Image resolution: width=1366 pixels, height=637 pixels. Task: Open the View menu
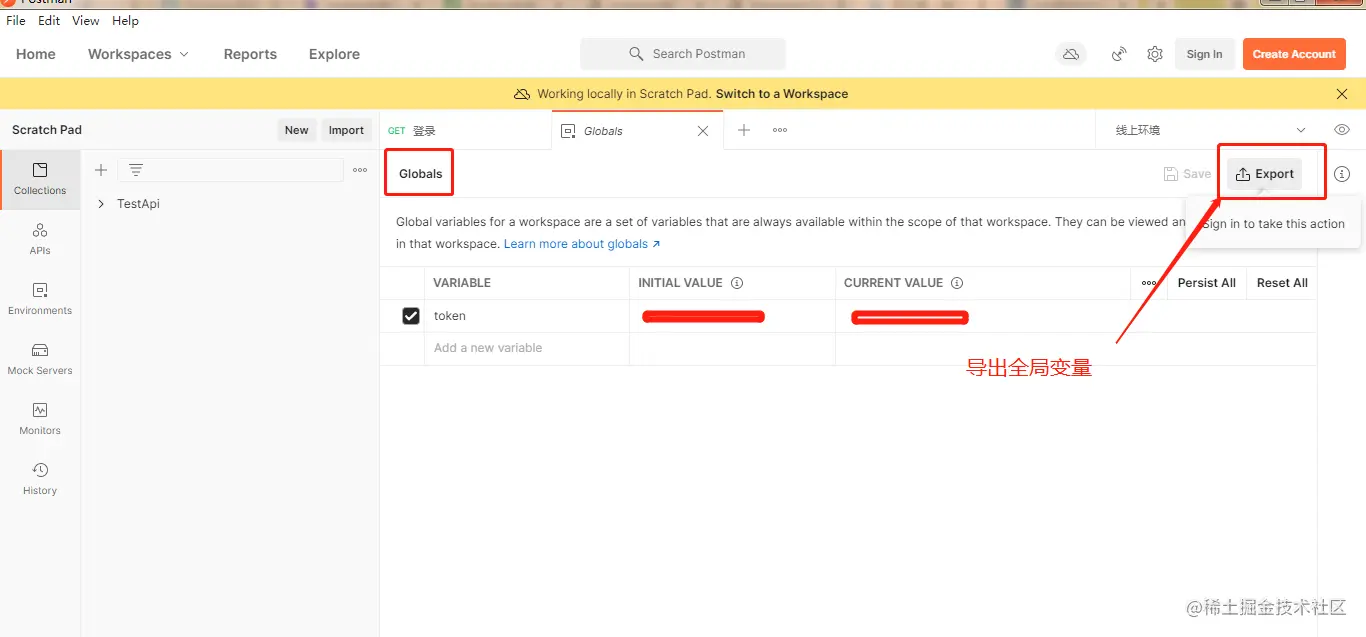pyautogui.click(x=86, y=20)
